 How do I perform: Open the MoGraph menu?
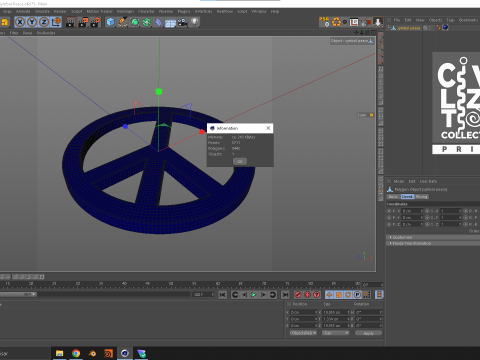[125, 11]
